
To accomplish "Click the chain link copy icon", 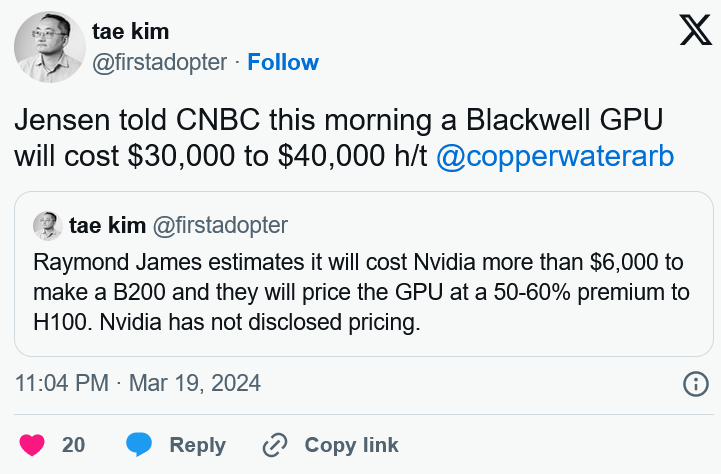I will click(x=275, y=445).
